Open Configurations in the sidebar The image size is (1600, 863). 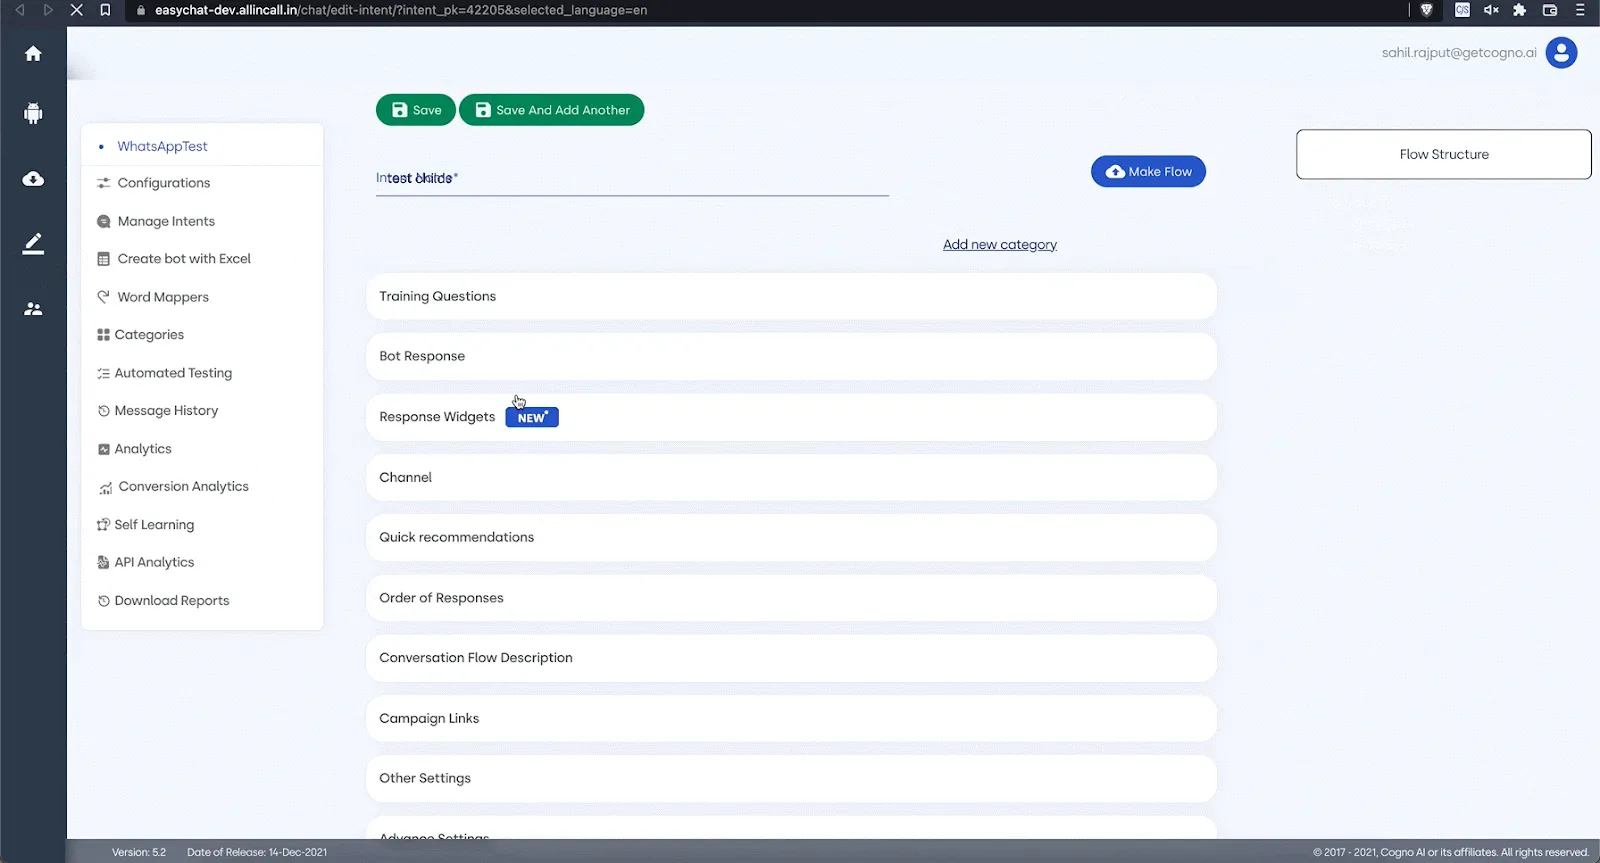tap(163, 183)
